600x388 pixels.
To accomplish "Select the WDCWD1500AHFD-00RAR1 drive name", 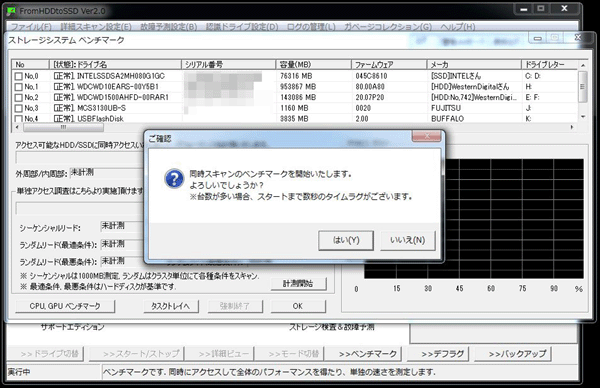I will (123, 98).
